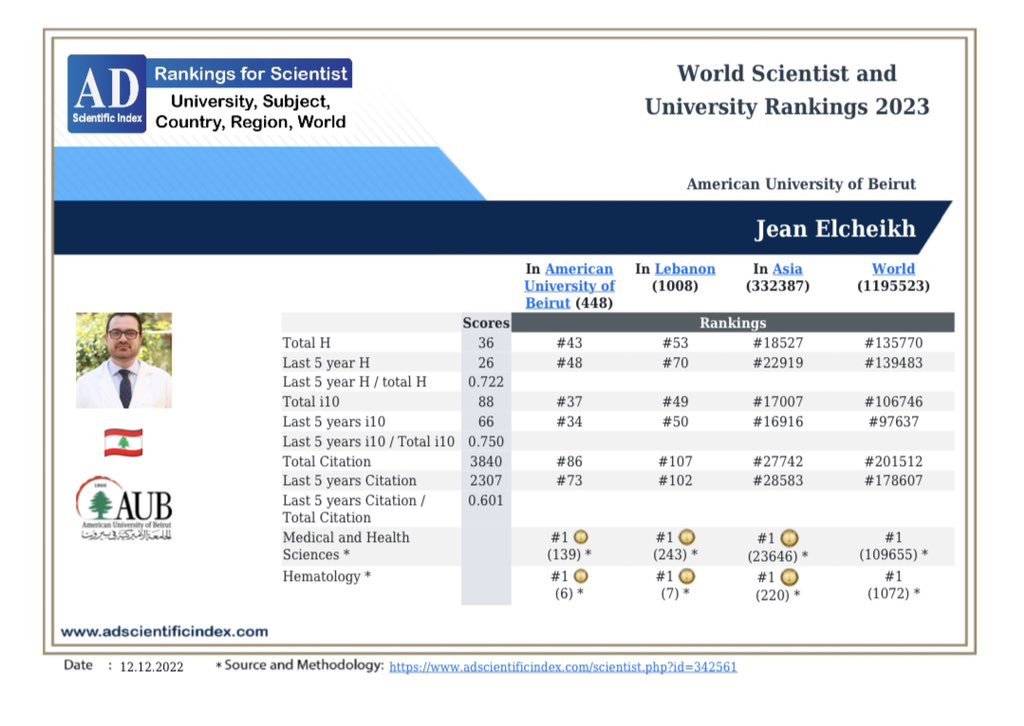Open the Source and Methodology URL
1024x726 pixels.
[563, 667]
